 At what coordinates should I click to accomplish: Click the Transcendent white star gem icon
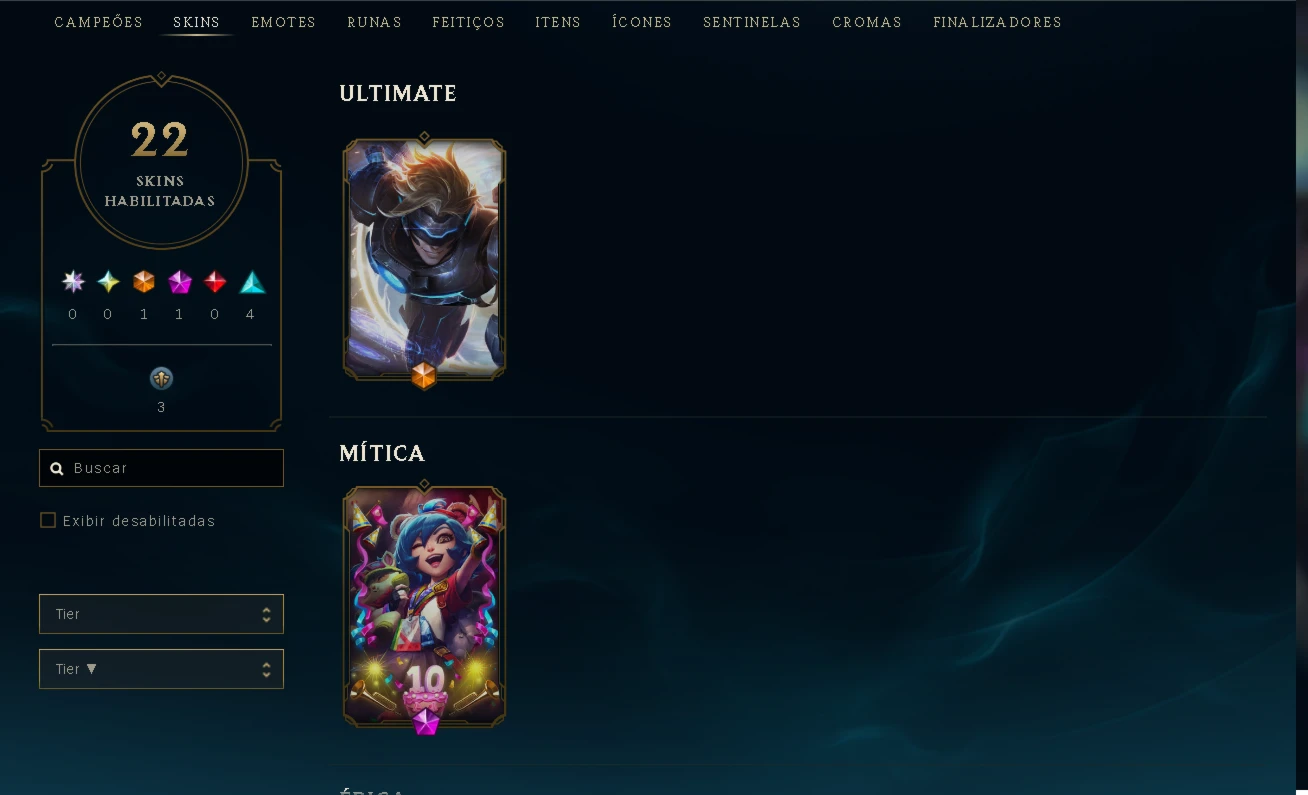tap(73, 282)
